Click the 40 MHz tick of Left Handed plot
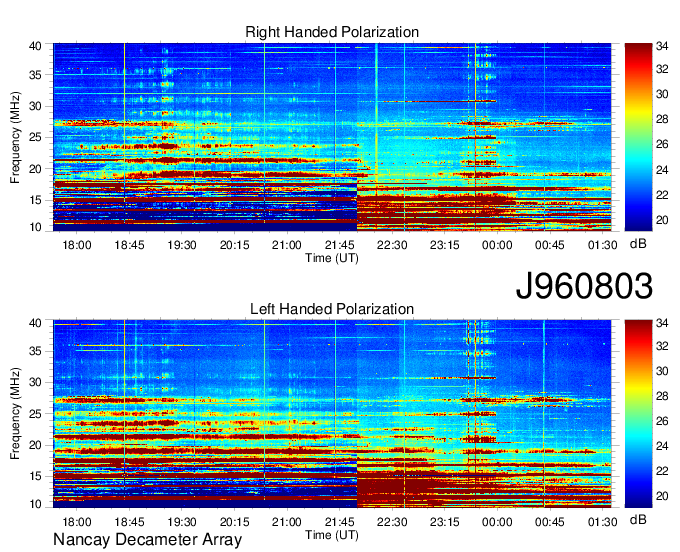 tap(35, 323)
